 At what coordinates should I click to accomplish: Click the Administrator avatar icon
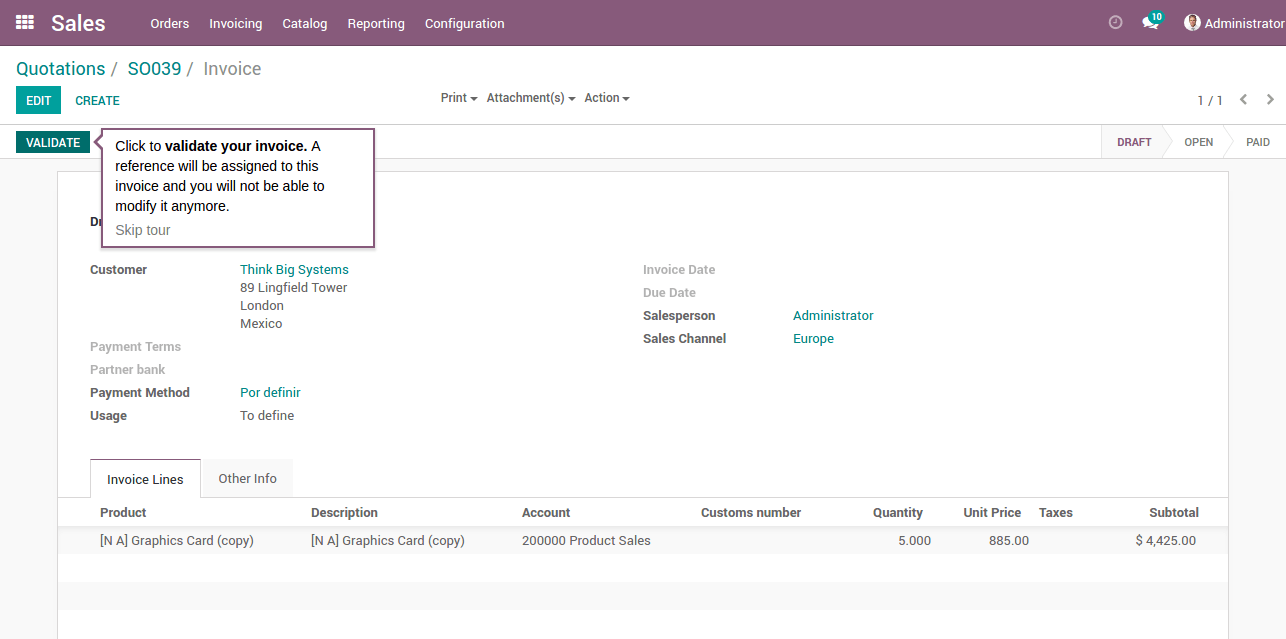[x=1192, y=22]
